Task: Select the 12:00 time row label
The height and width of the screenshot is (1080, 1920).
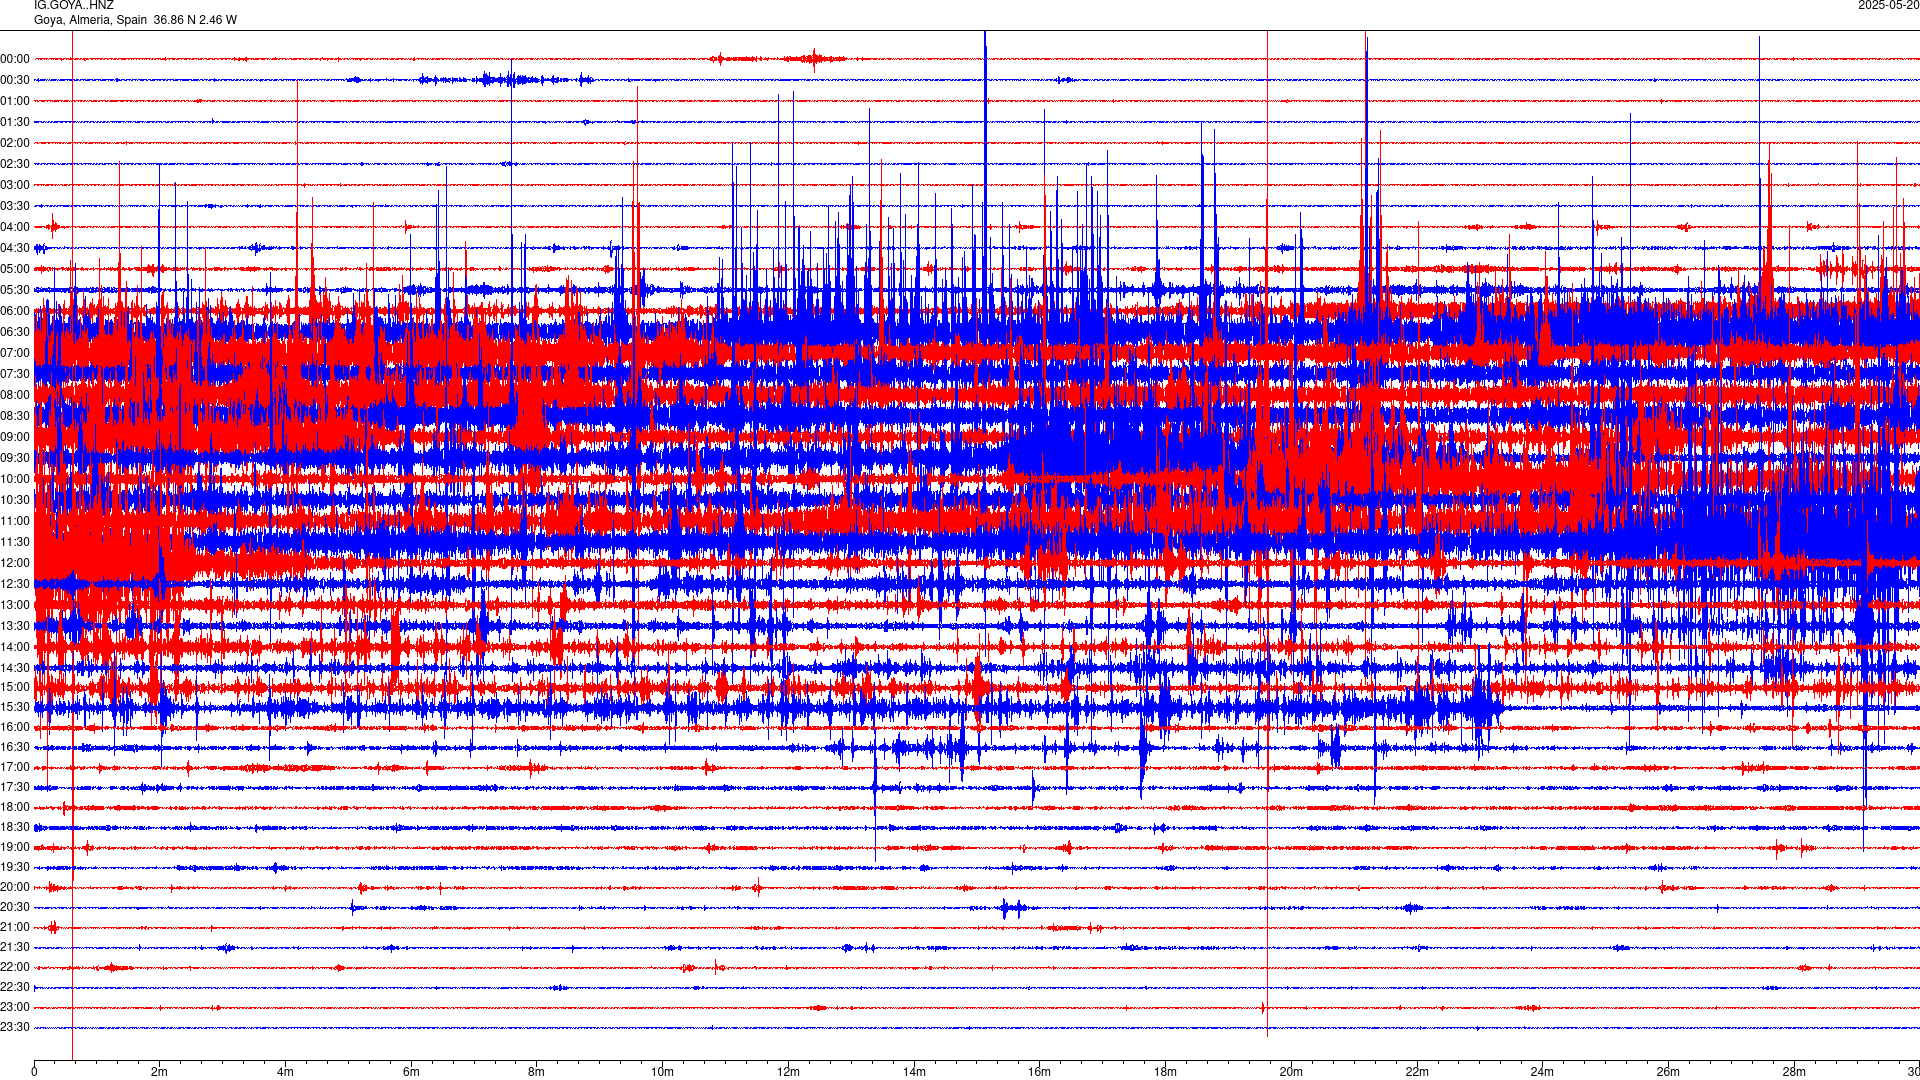Action: pyautogui.click(x=15, y=563)
